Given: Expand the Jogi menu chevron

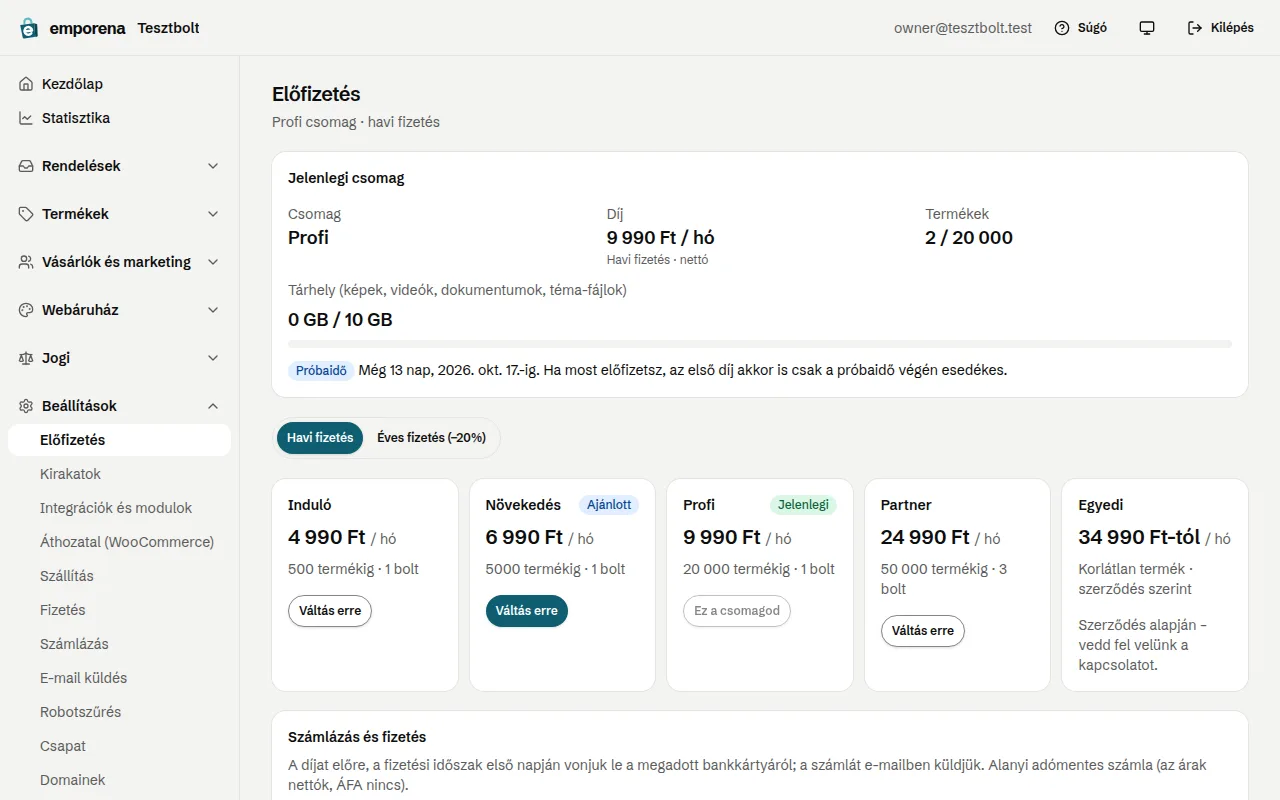Looking at the screenshot, I should 213,358.
